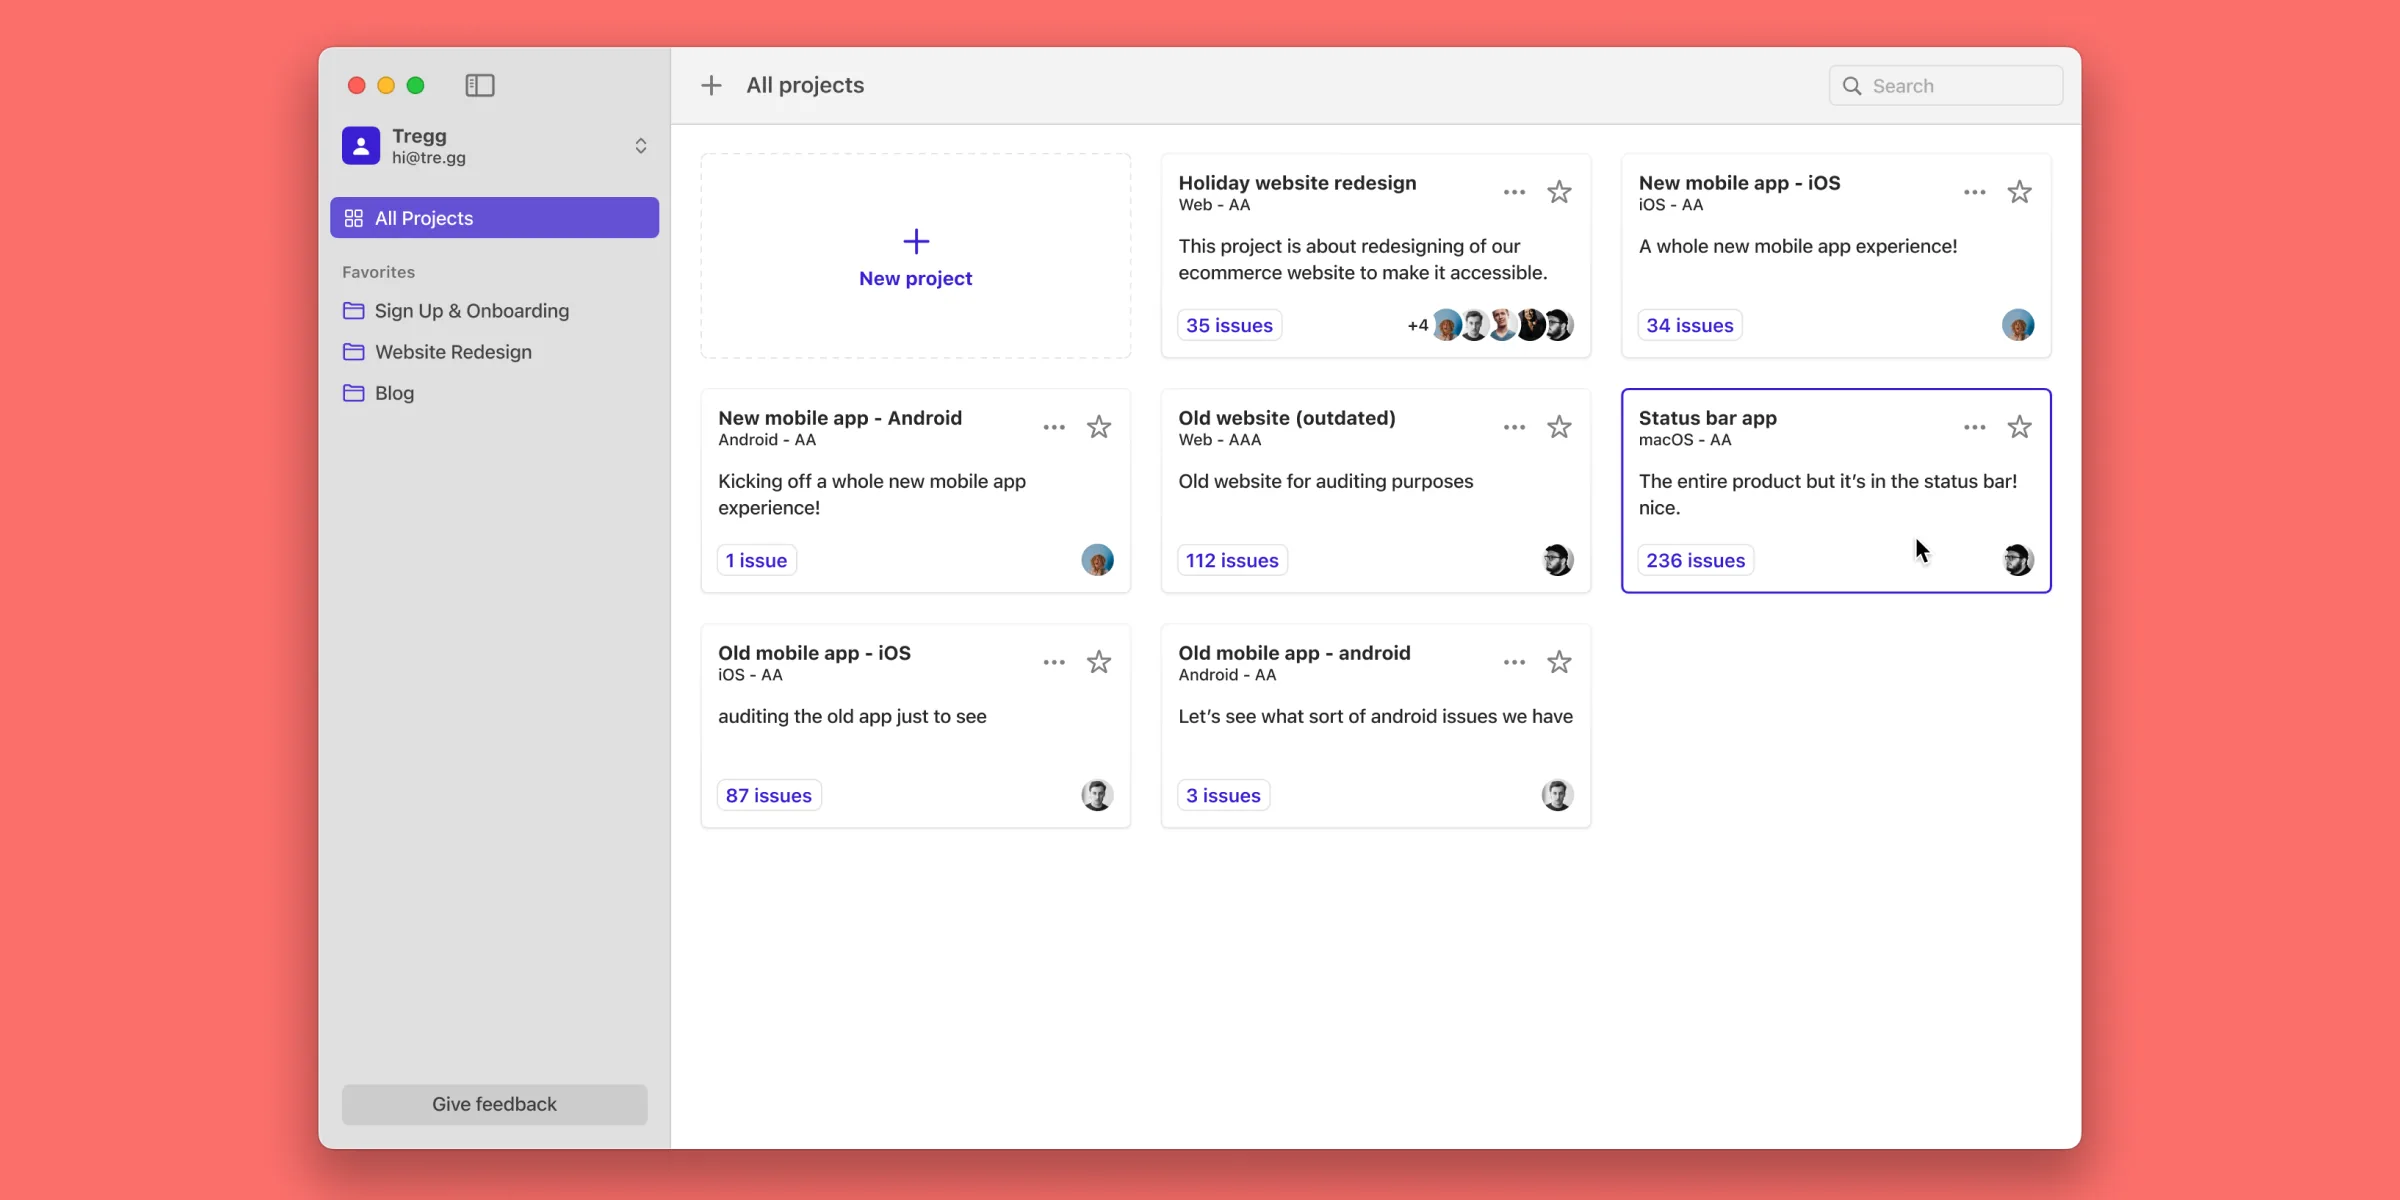Star the Status bar app project
The width and height of the screenshot is (2400, 1200).
point(2019,426)
